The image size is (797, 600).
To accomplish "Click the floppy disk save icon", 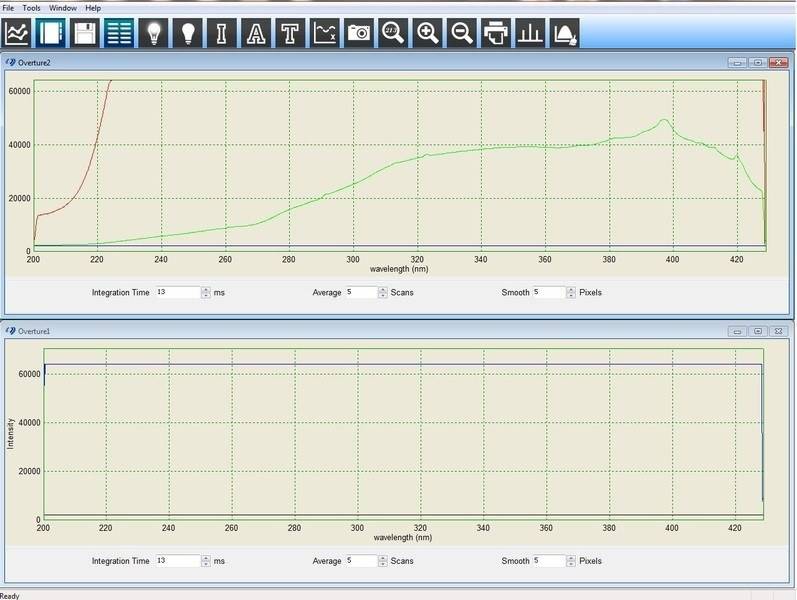I will 85,32.
